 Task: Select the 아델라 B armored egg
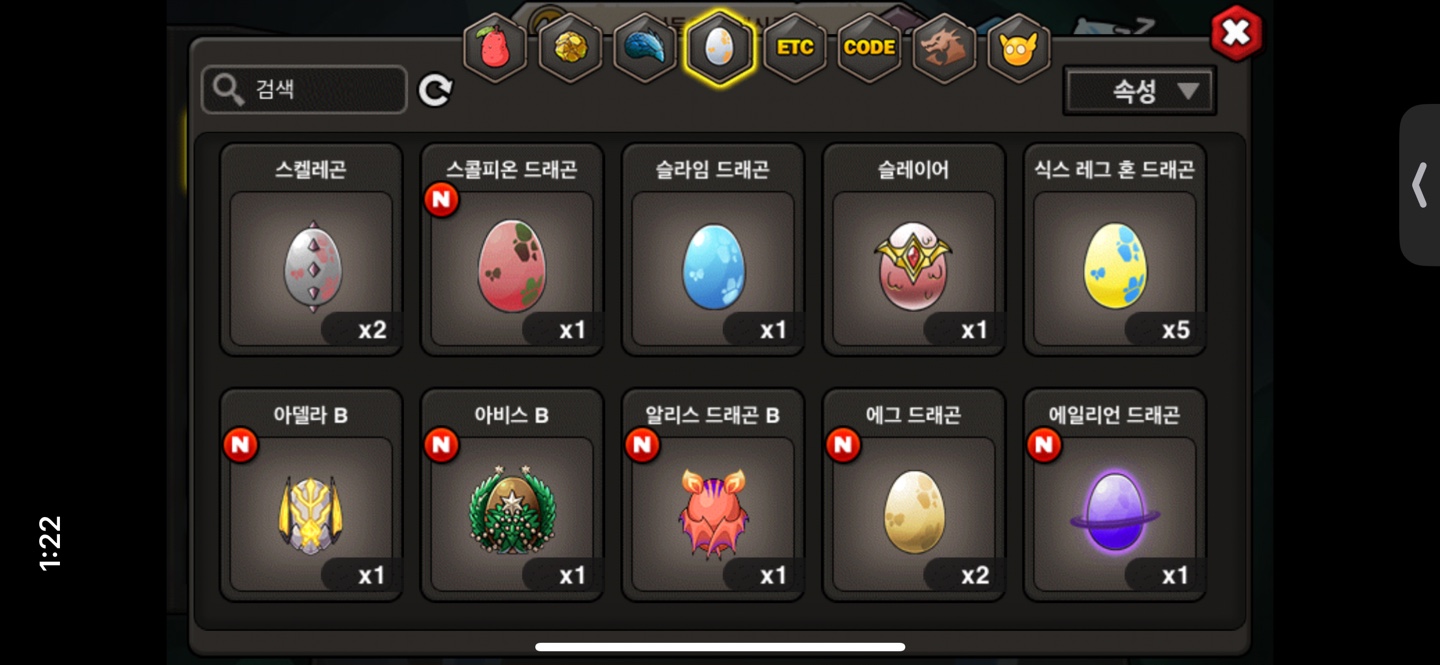pyautogui.click(x=311, y=495)
